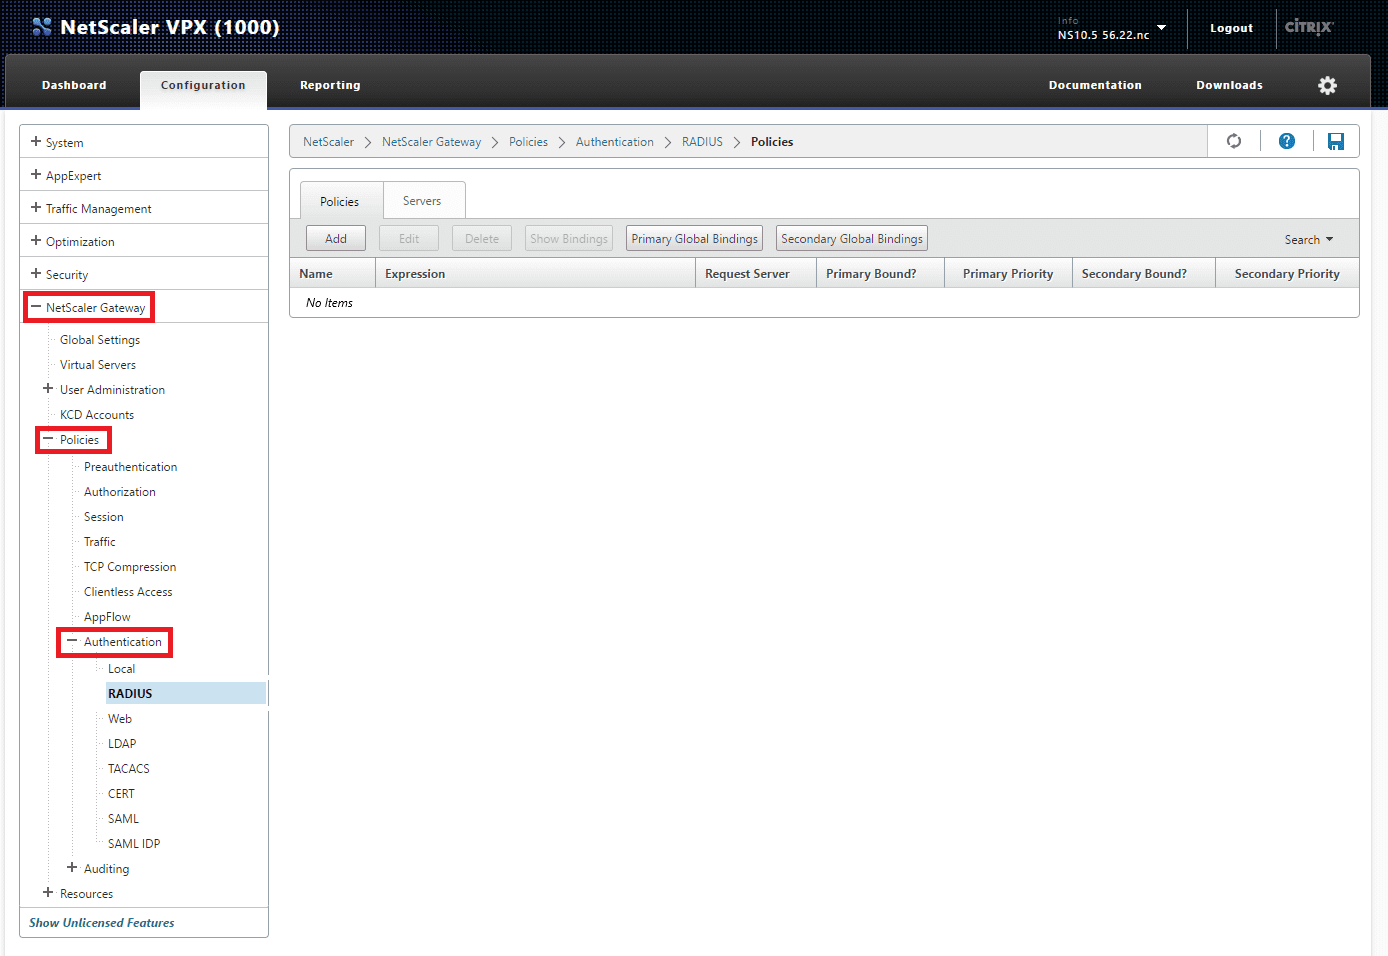Click the save configuration diskette icon
1388x956 pixels.
[1336, 141]
